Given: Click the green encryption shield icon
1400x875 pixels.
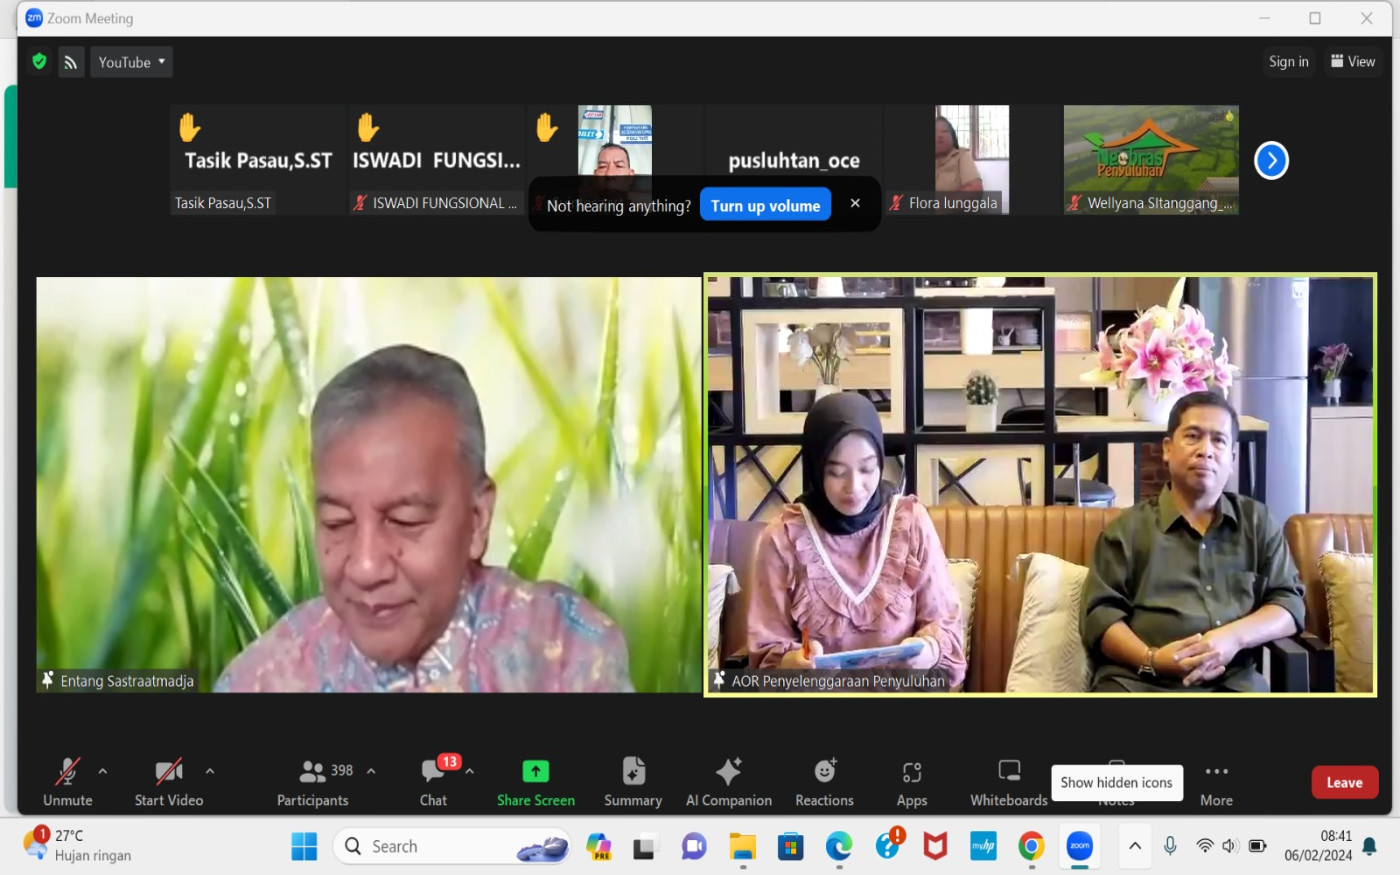Looking at the screenshot, I should click(39, 62).
